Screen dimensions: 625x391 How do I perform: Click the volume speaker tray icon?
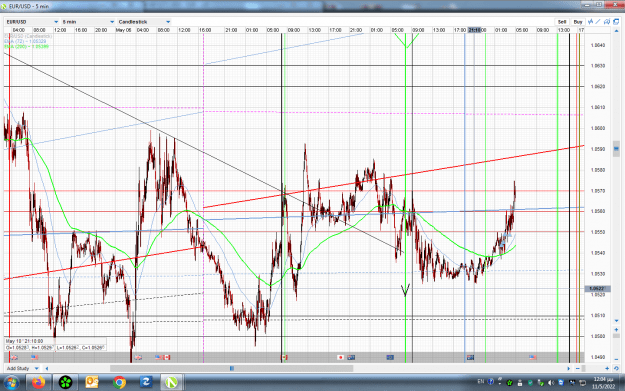[551, 383]
